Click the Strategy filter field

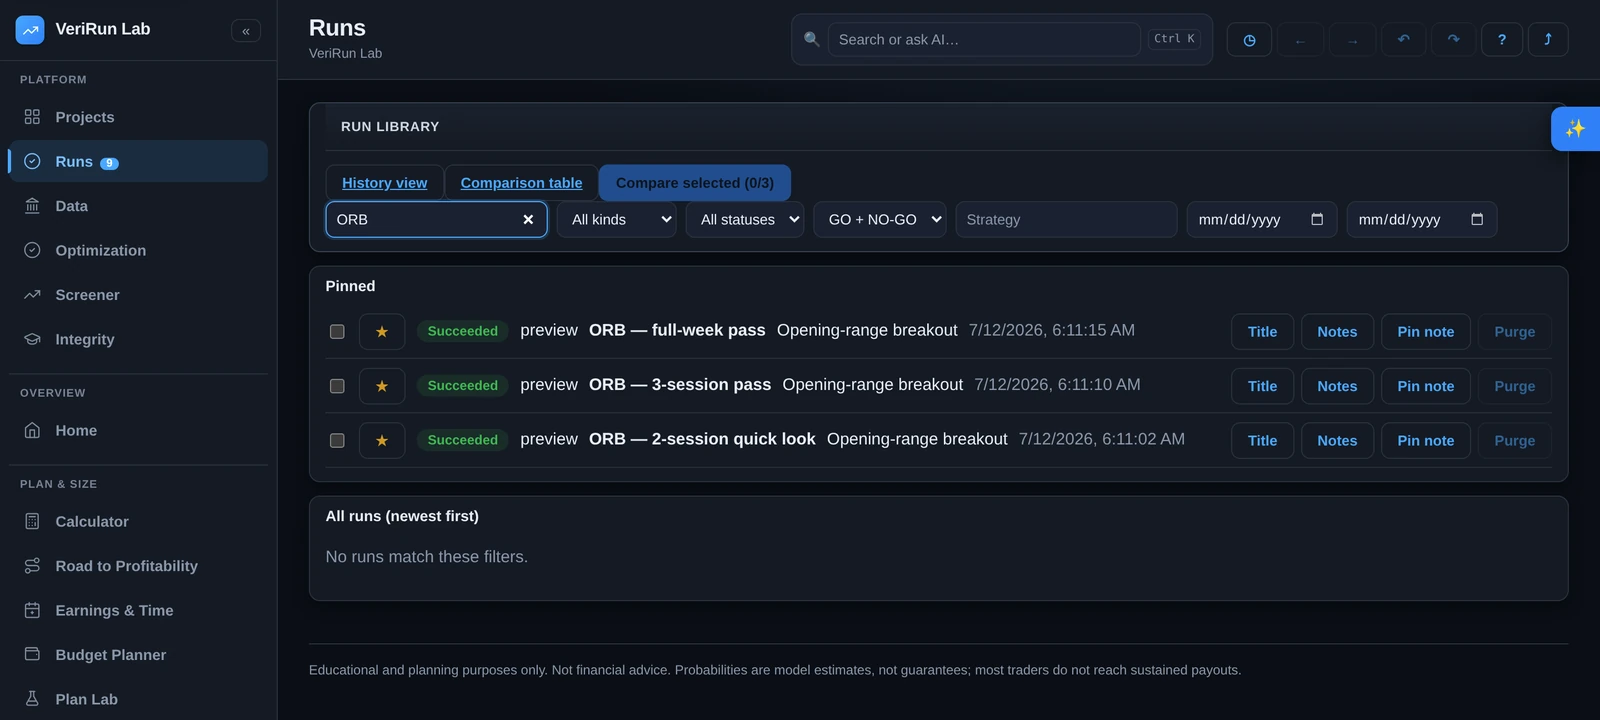(x=1066, y=219)
